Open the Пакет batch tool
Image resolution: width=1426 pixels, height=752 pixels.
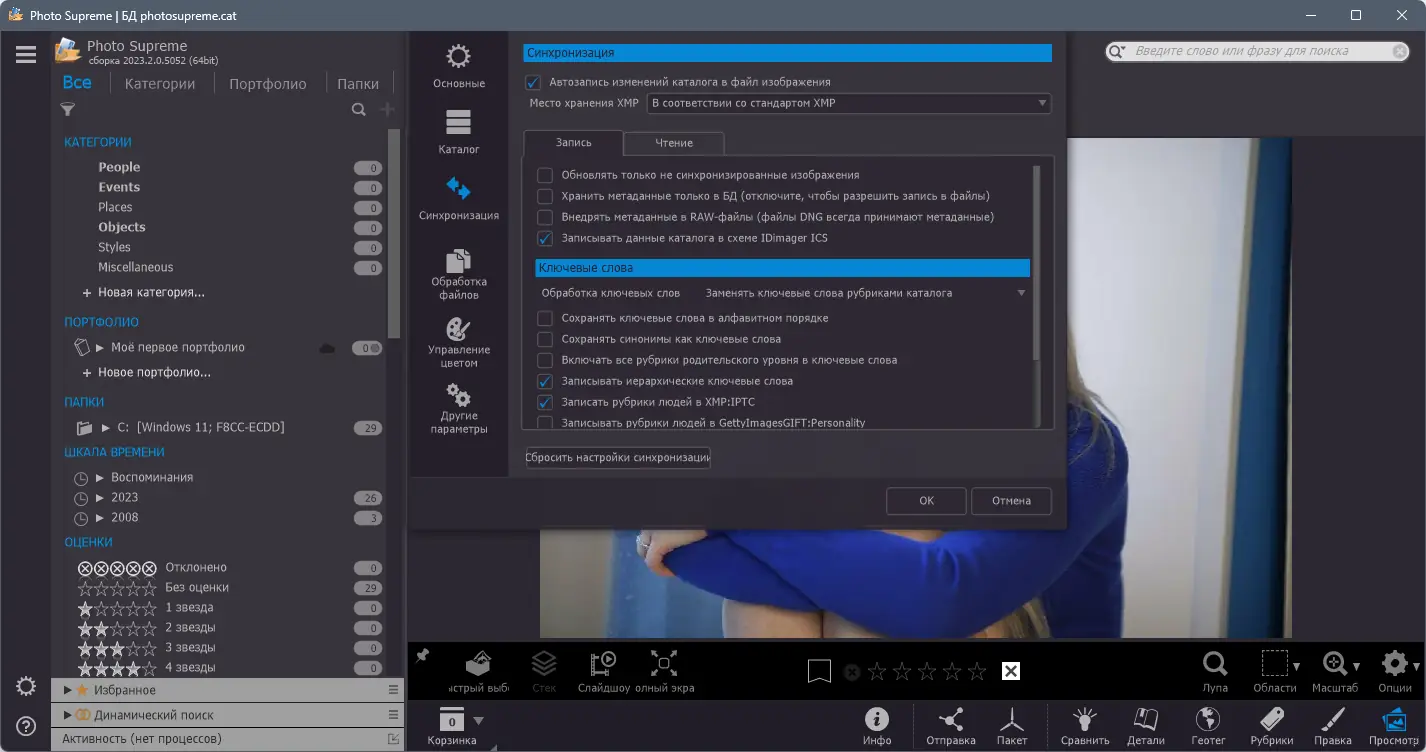click(x=1012, y=727)
